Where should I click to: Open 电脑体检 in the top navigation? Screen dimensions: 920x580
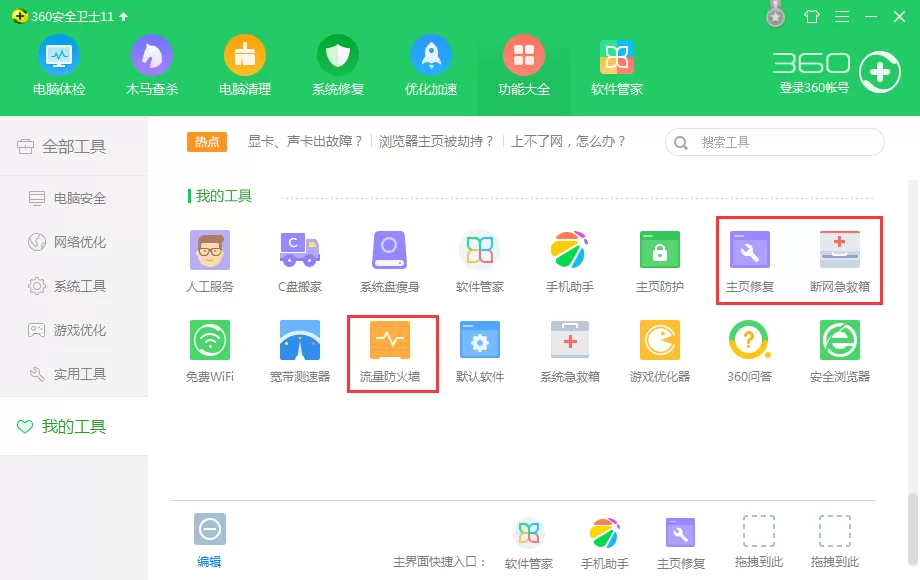(x=59, y=66)
